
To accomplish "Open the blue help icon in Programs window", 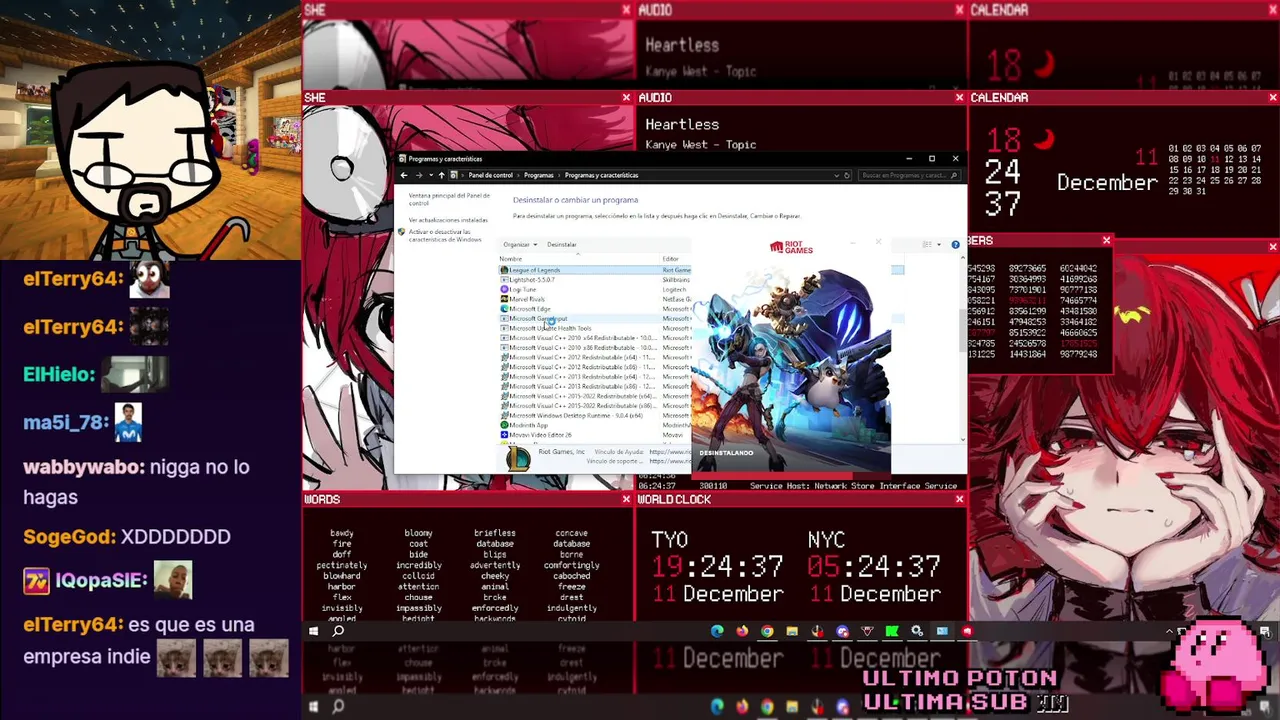I will coord(955,244).
